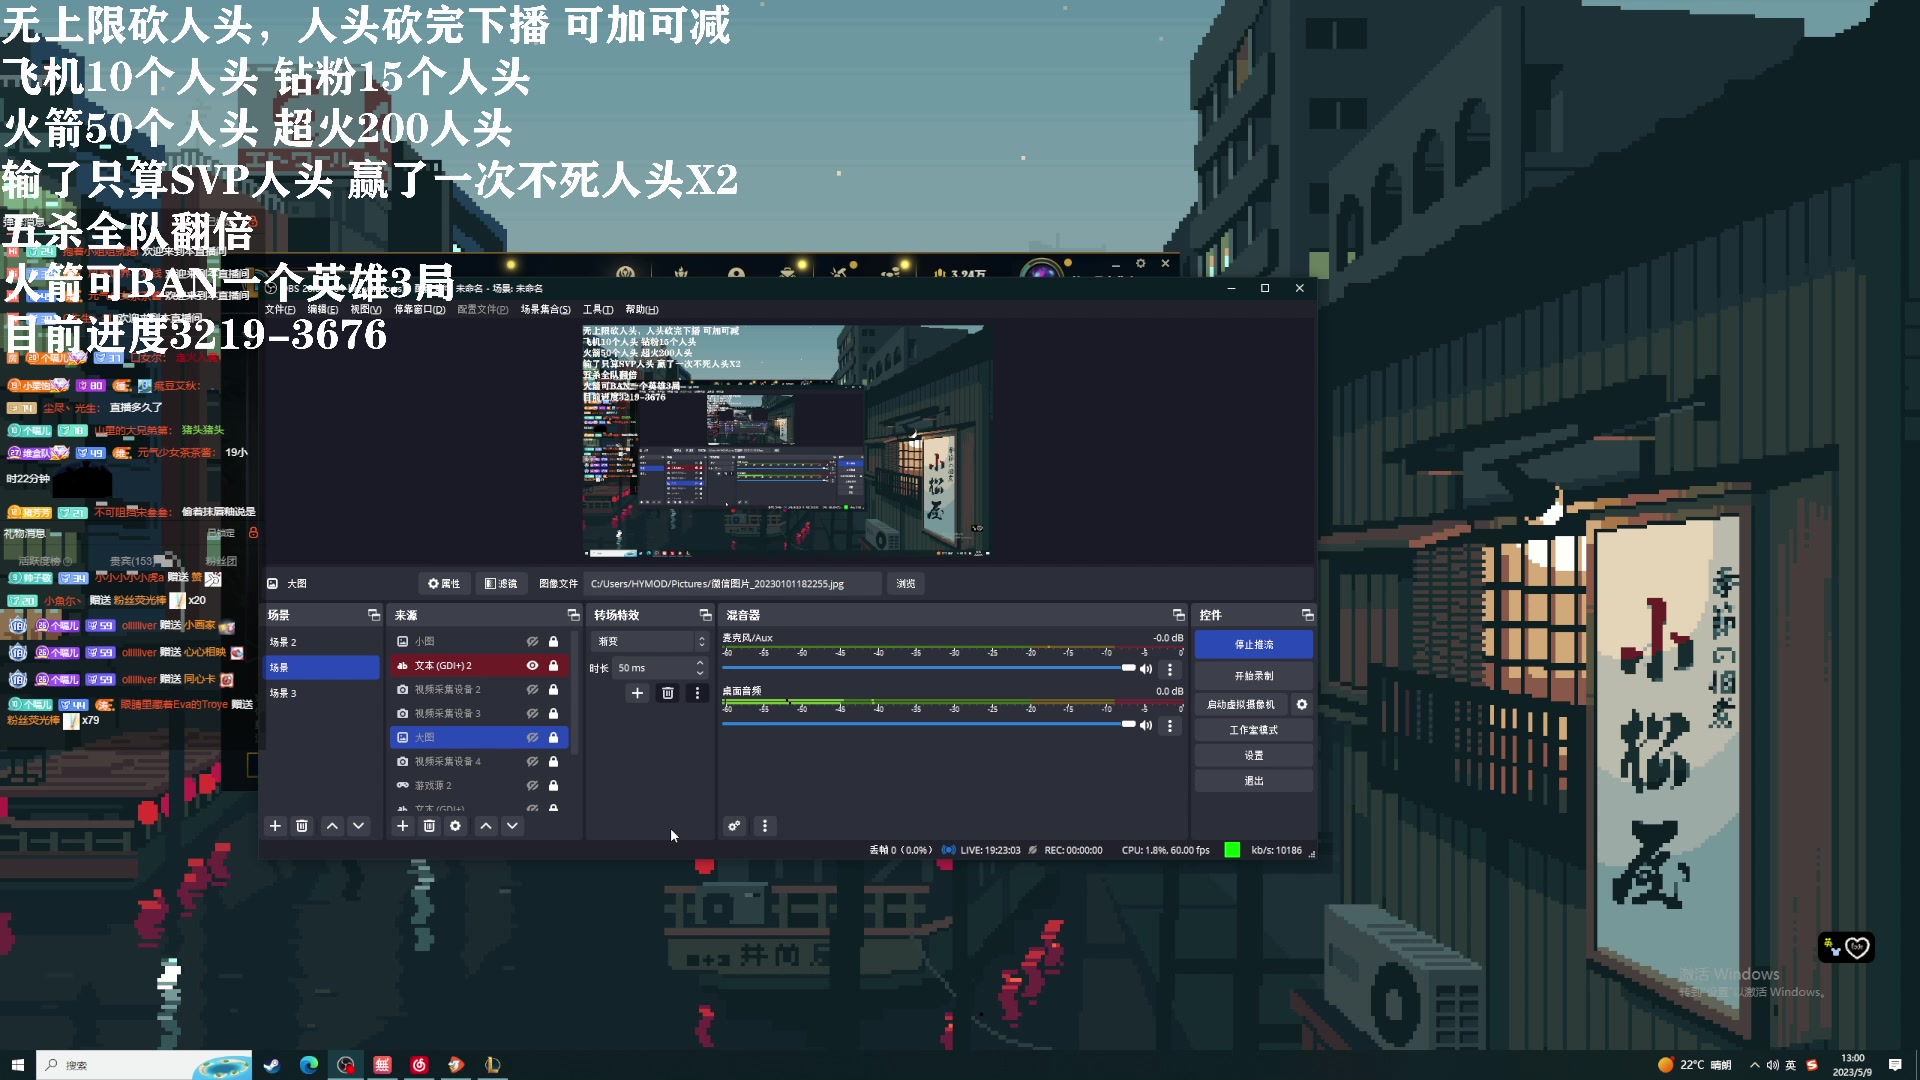Move the selected scene up
The height and width of the screenshot is (1080, 1920).
click(x=332, y=826)
